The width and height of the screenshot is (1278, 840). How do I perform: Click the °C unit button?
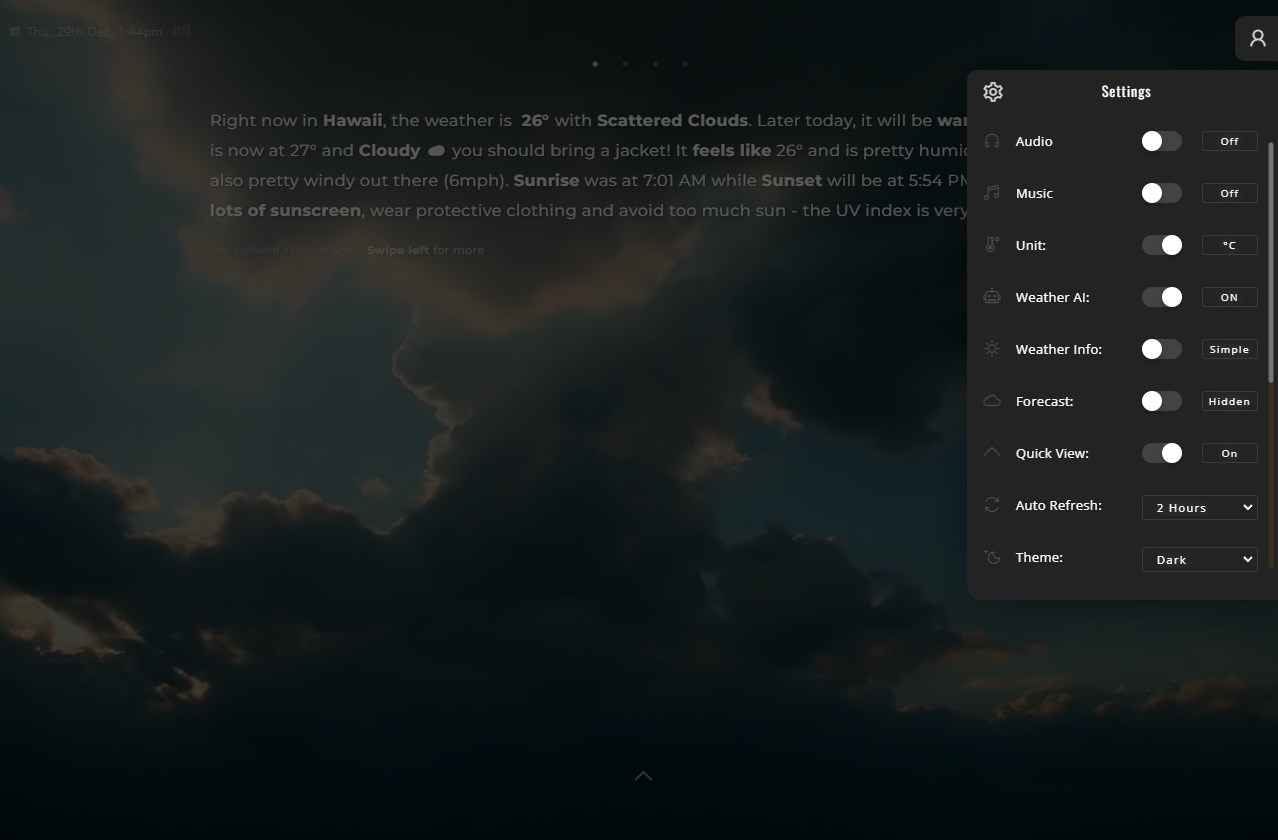tap(1228, 245)
